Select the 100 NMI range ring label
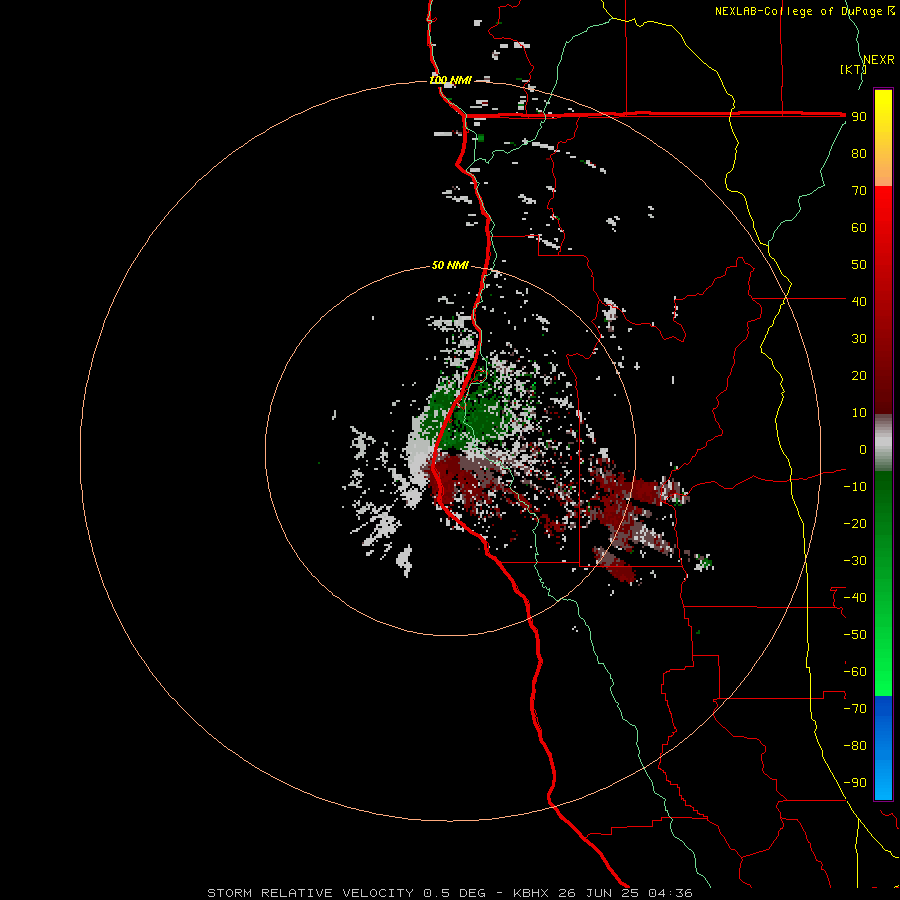The width and height of the screenshot is (900, 900). 451,80
